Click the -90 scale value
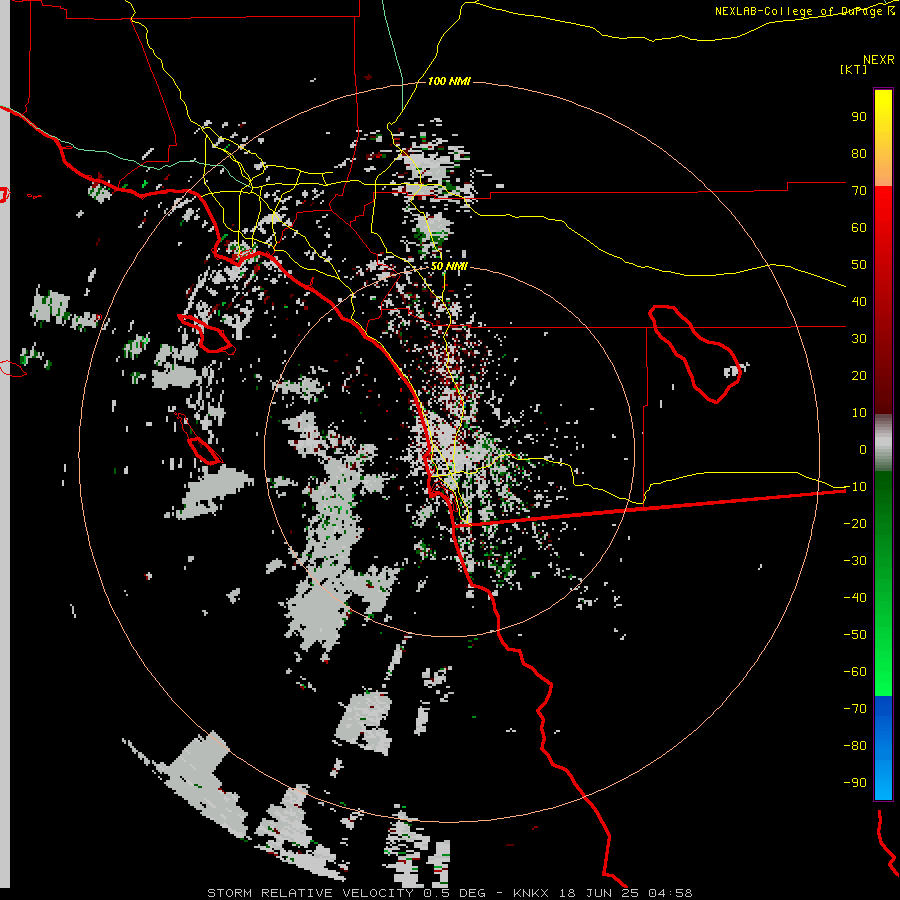 855,783
